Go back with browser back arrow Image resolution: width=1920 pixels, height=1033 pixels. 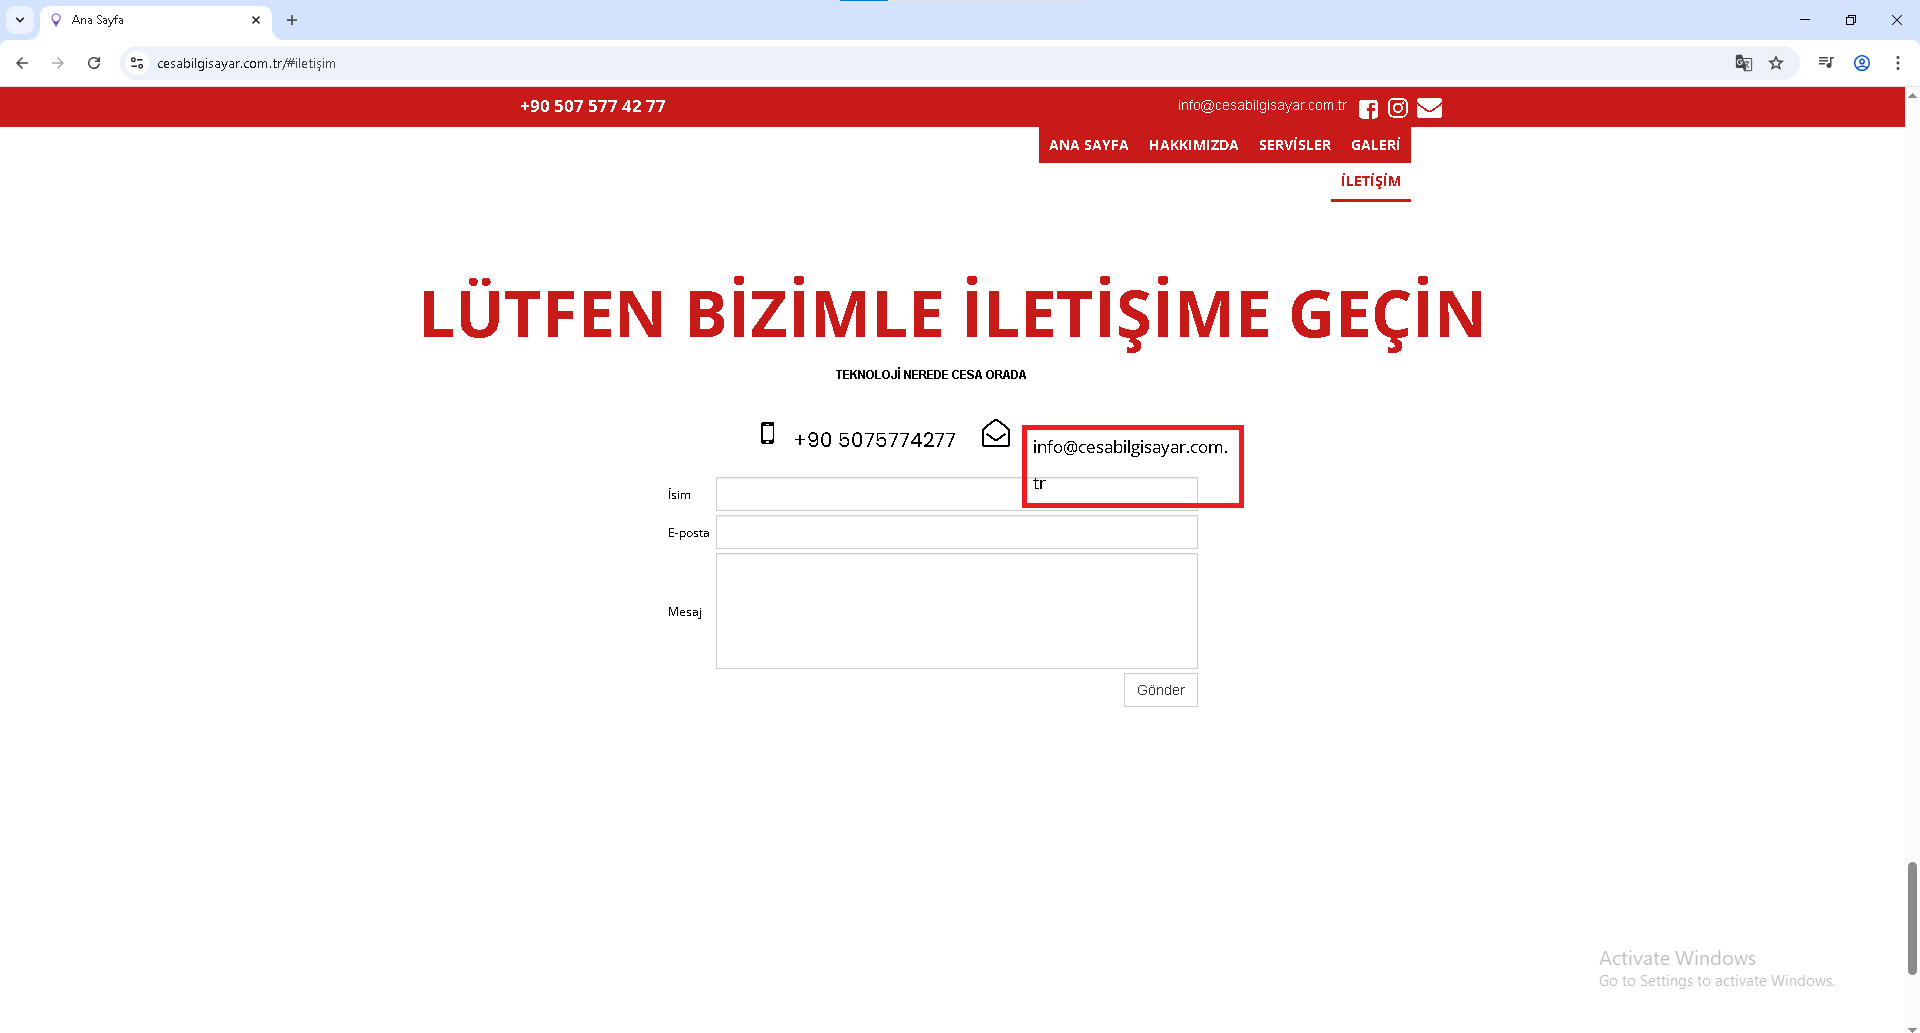(22, 63)
